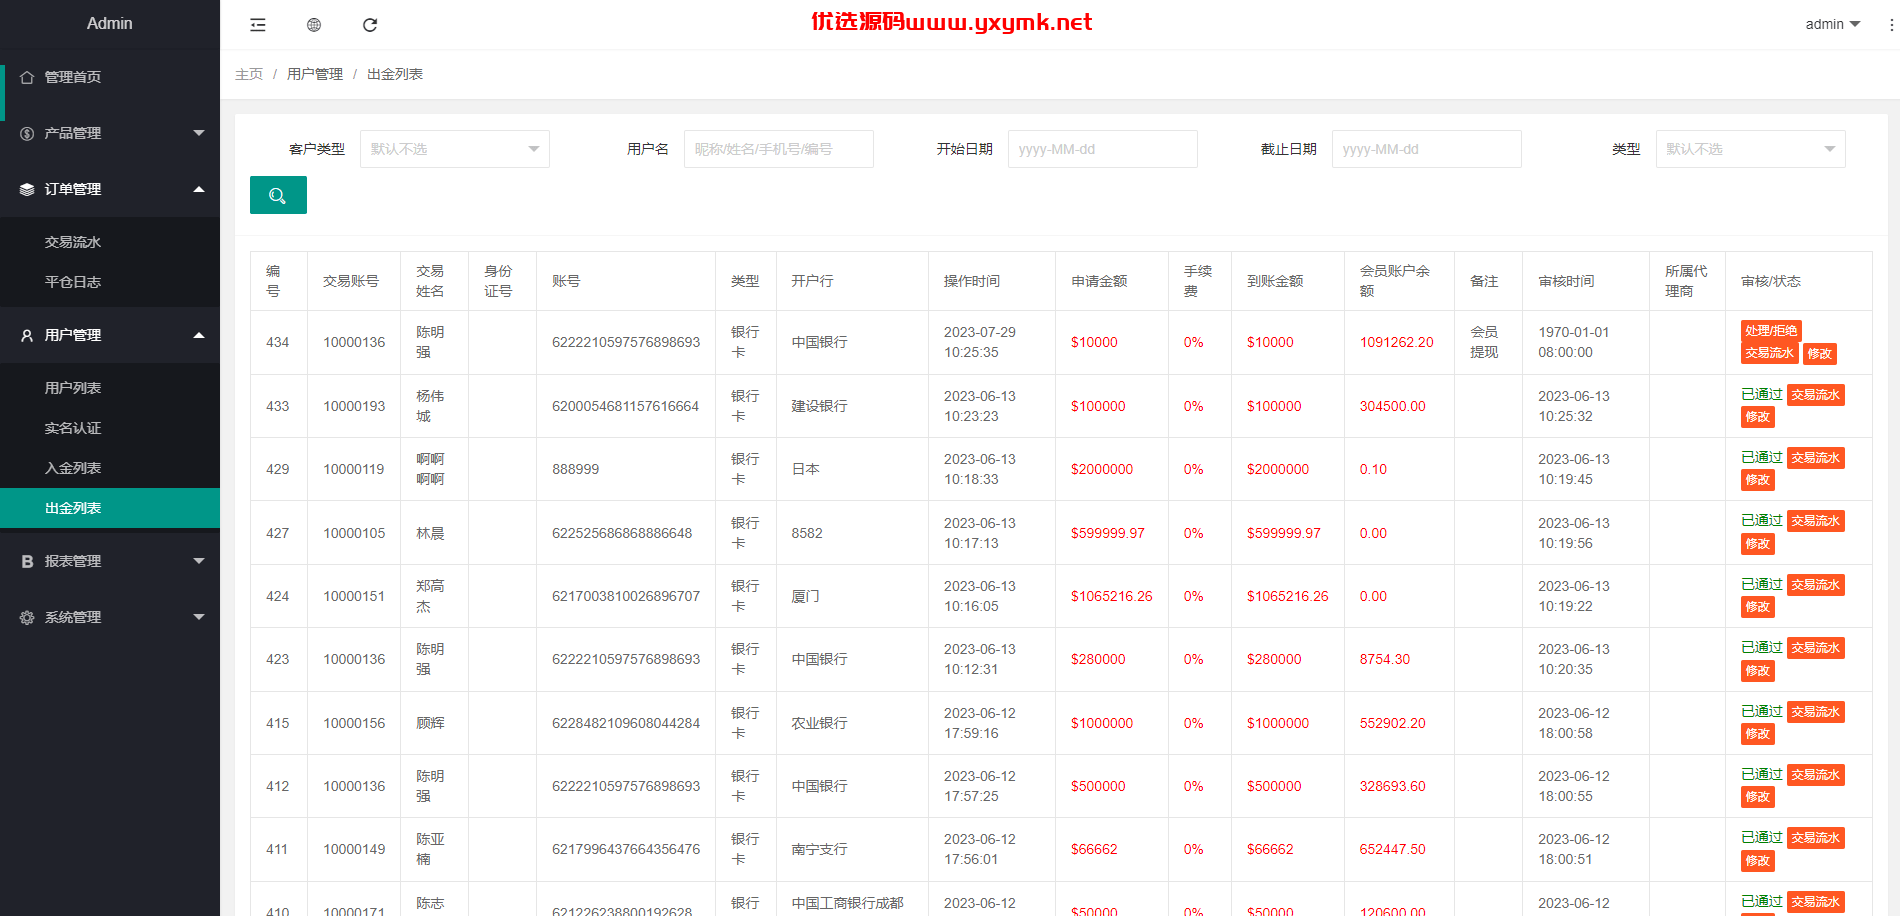Viewport: 1900px width, 916px height.
Task: Open the website globe icon
Action: (314, 25)
